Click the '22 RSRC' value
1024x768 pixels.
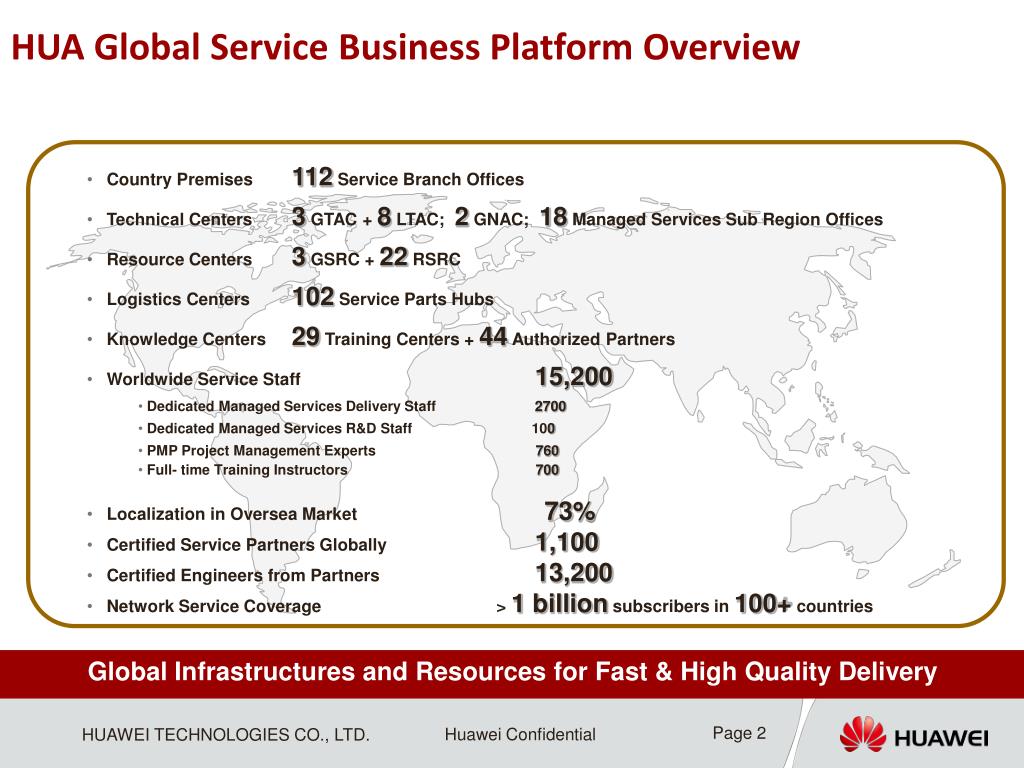tap(420, 257)
